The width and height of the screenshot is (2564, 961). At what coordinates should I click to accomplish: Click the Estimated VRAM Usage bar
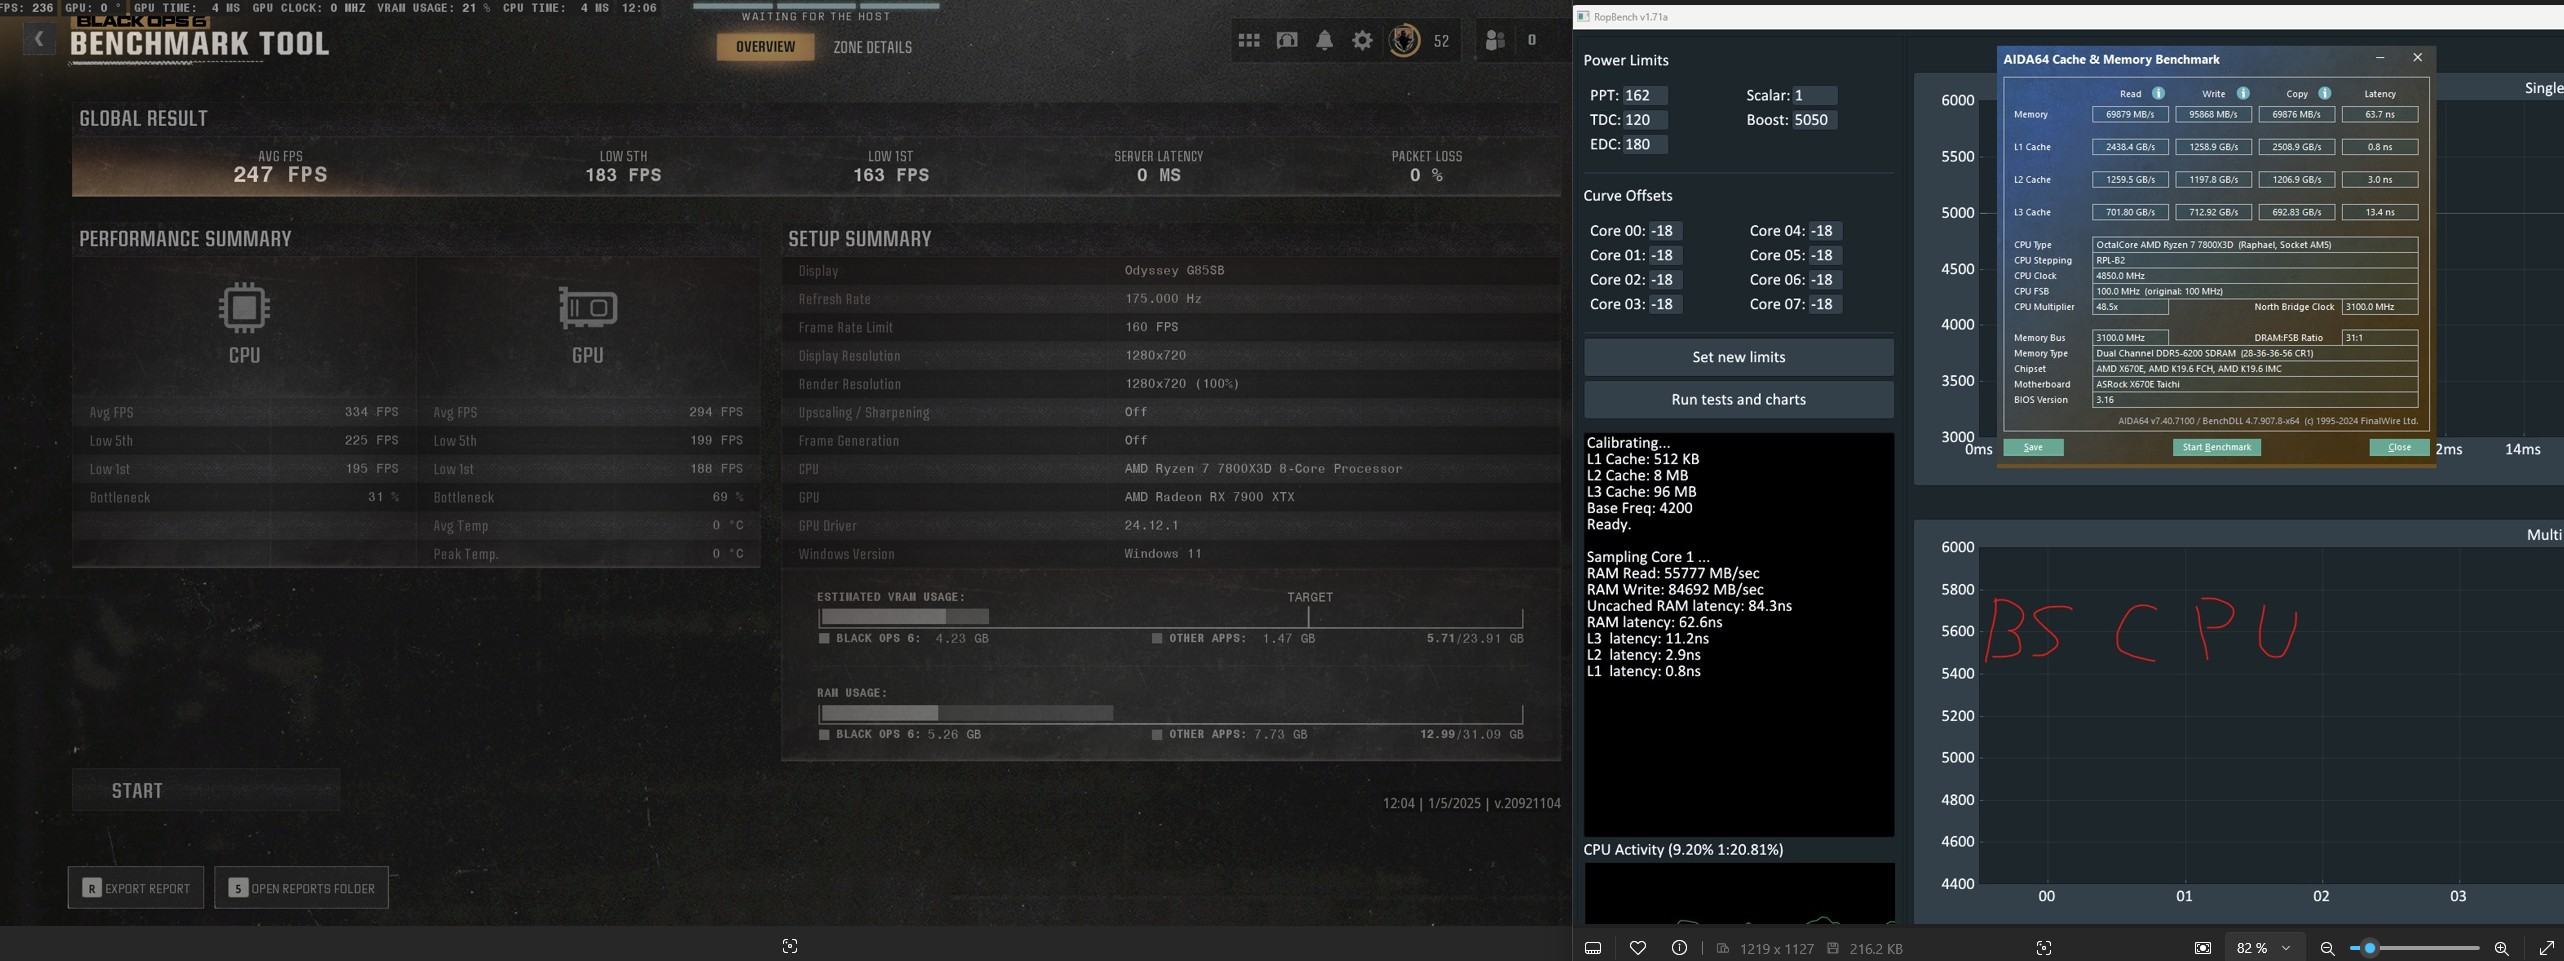point(1170,617)
